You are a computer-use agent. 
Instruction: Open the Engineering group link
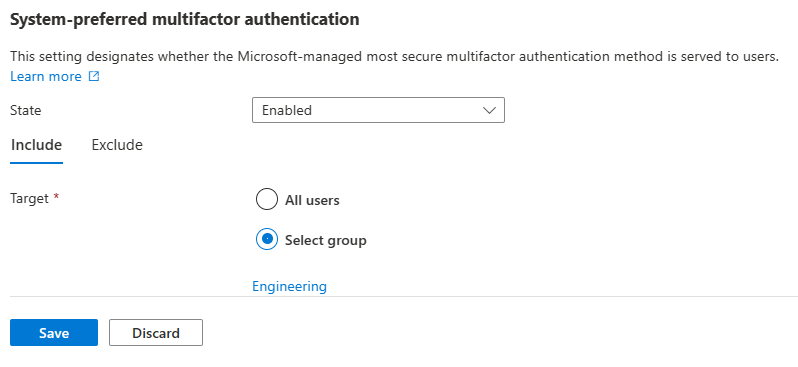[x=289, y=286]
